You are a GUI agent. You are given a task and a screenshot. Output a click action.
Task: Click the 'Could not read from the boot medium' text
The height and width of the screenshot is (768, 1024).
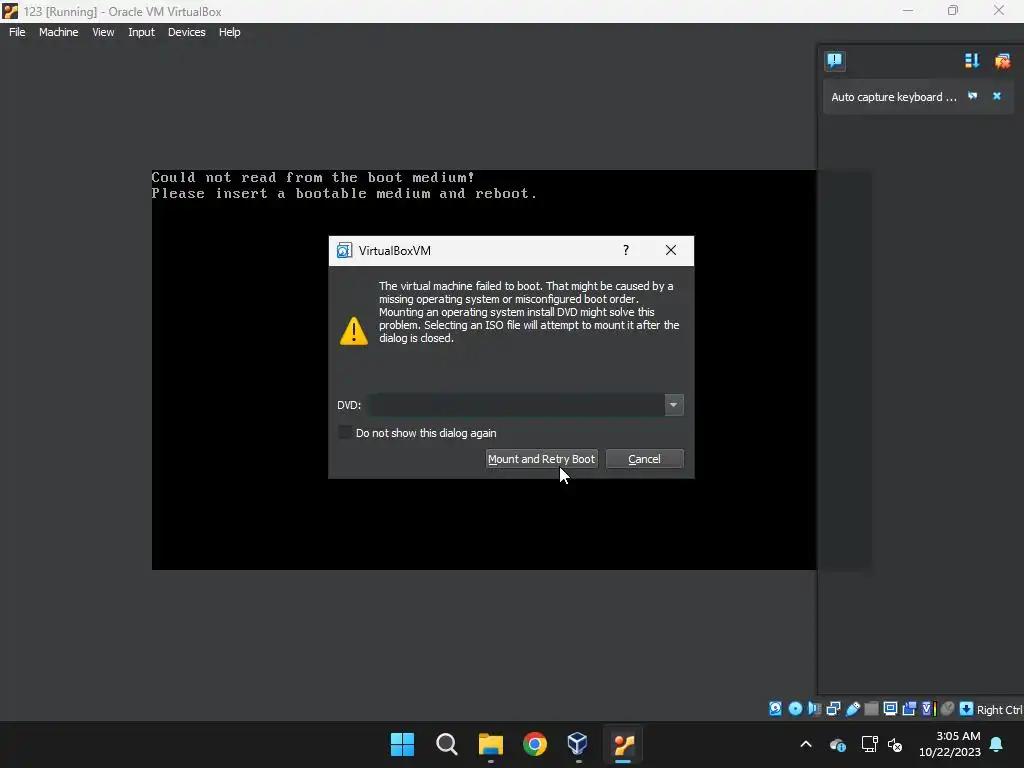[313, 178]
